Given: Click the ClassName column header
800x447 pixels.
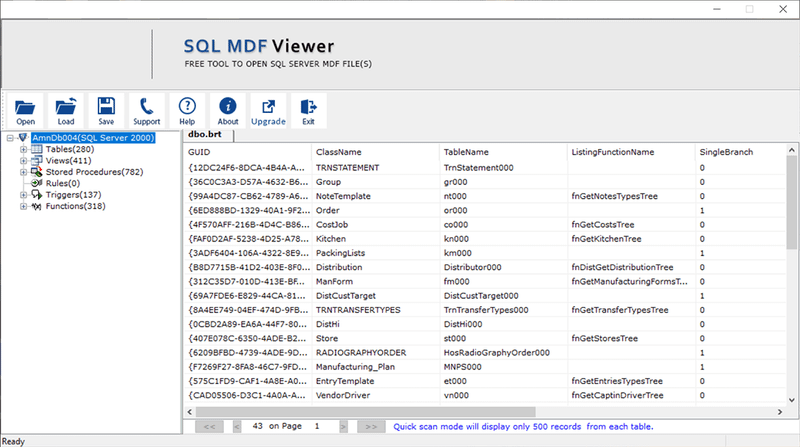Looking at the screenshot, I should click(x=375, y=152).
